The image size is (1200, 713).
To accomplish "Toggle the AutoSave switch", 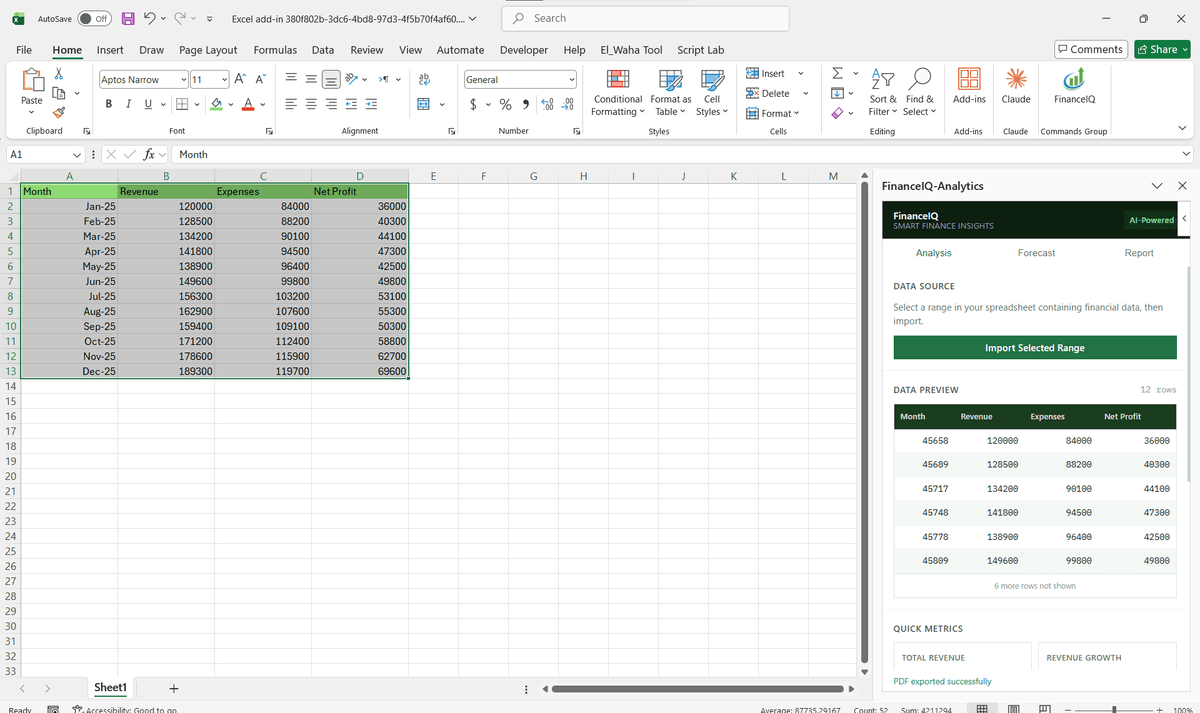I will 94,18.
